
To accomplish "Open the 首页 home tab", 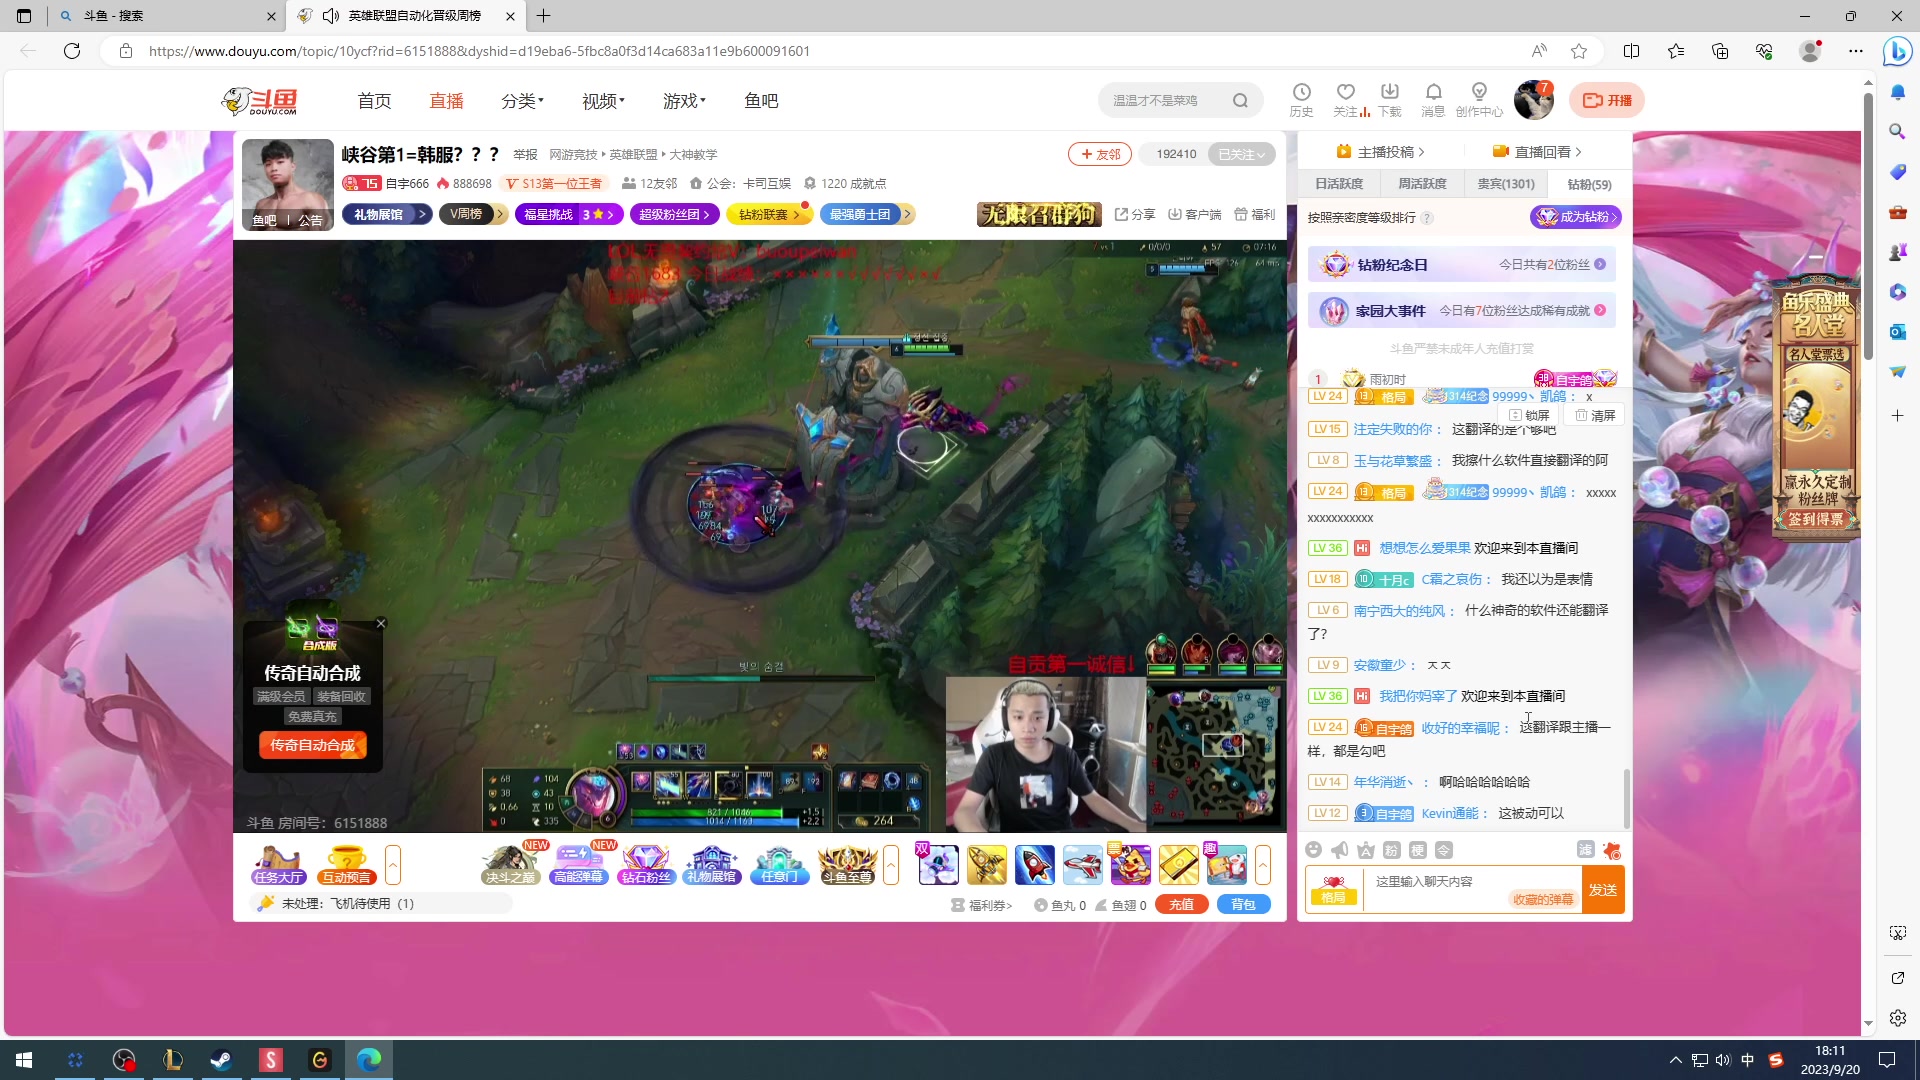I will tap(375, 101).
